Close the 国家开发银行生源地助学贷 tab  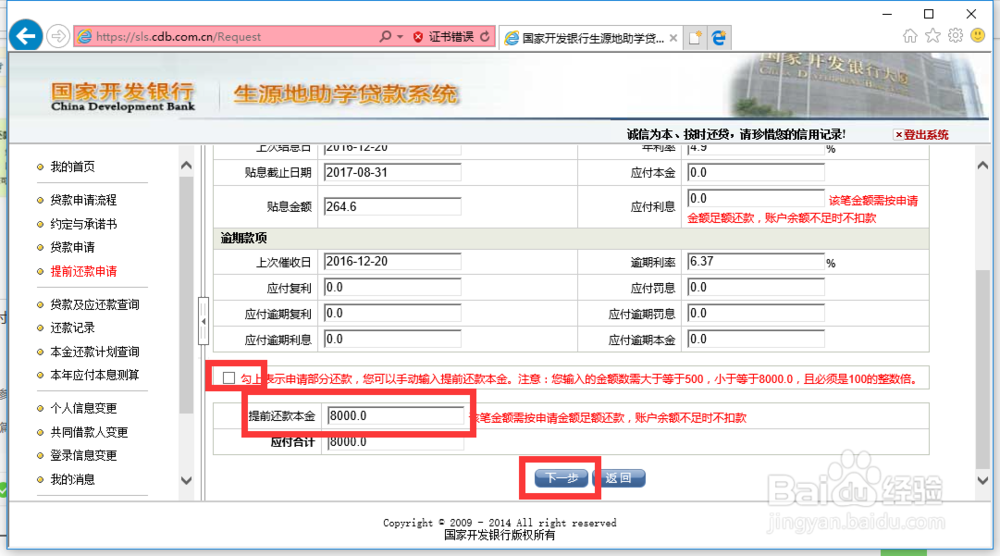673,38
